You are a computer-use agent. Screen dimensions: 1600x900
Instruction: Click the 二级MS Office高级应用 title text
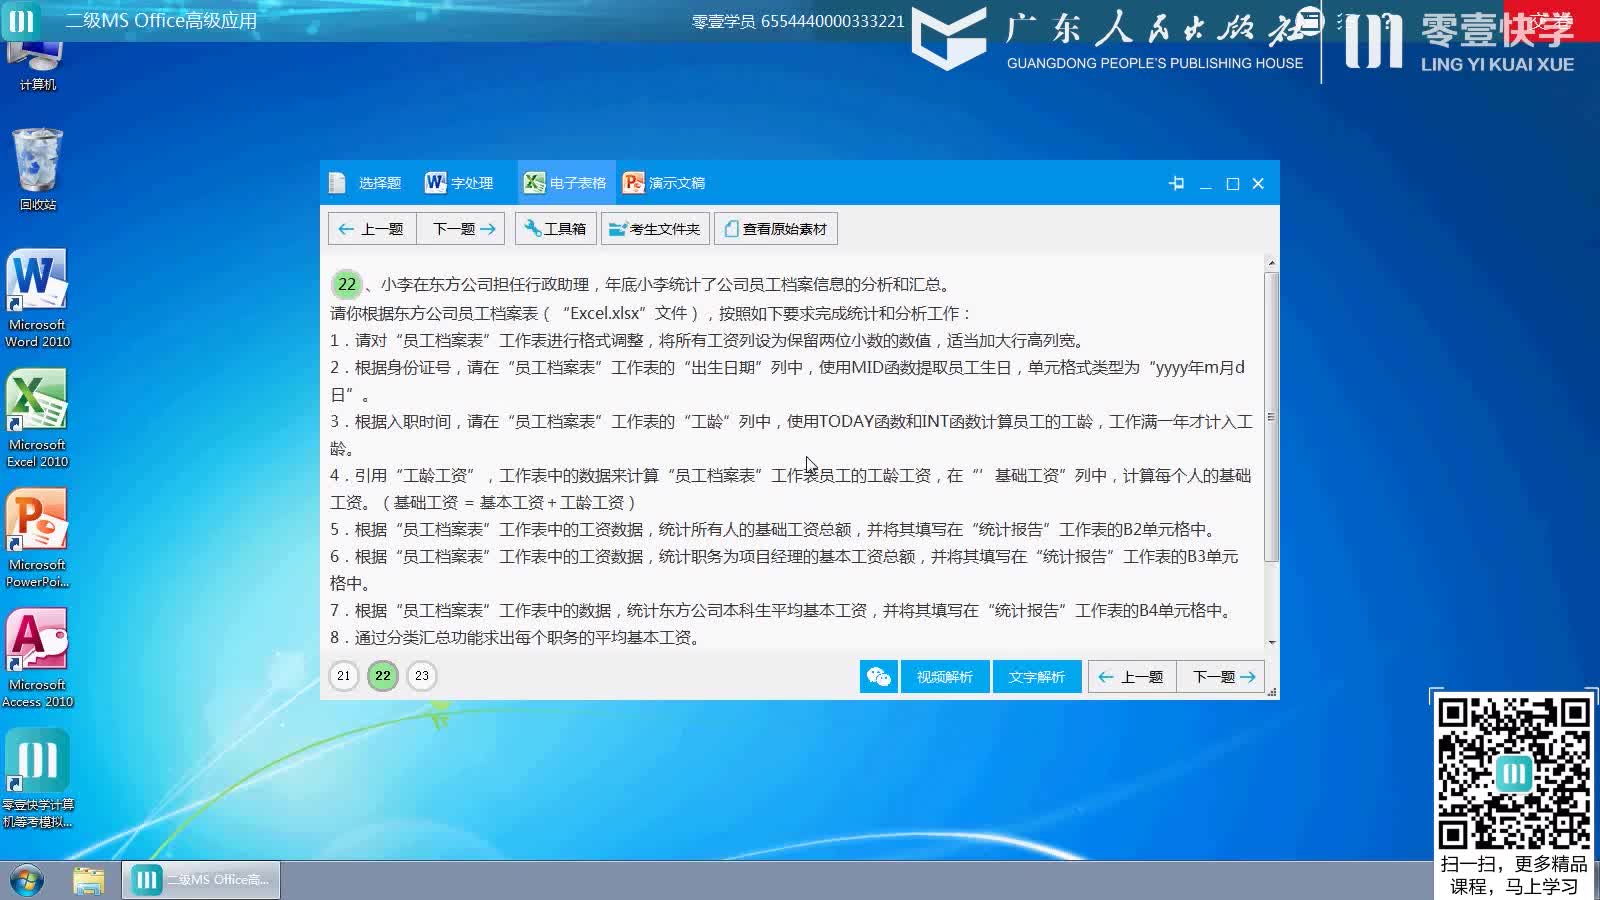point(161,21)
